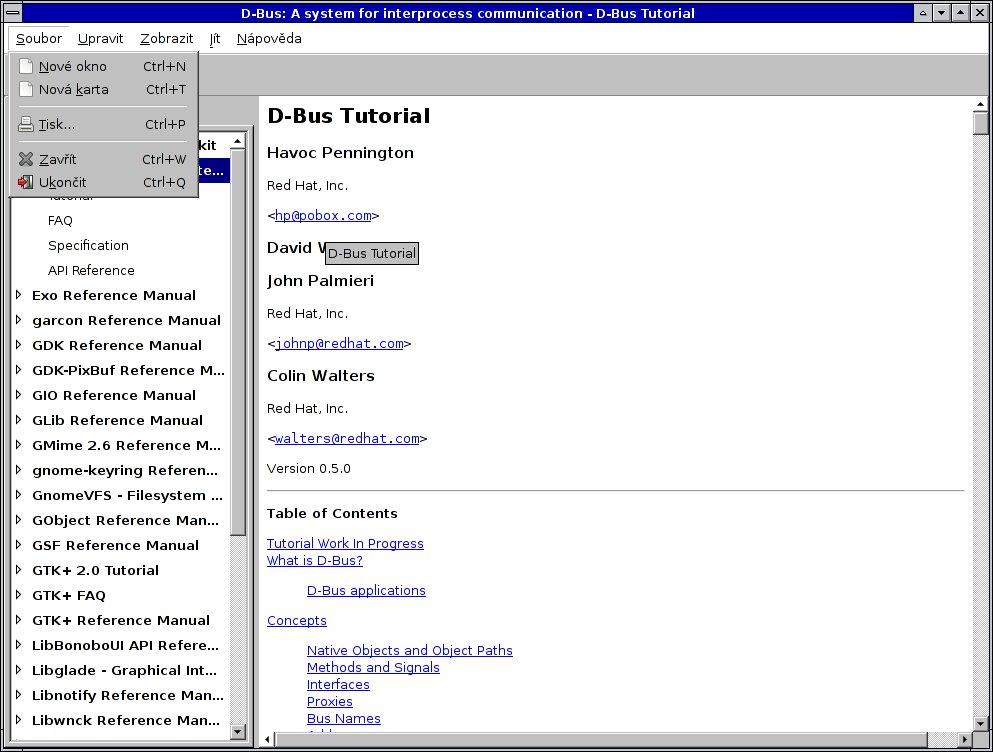
Task: Follow the Interfaces link
Action: click(338, 685)
